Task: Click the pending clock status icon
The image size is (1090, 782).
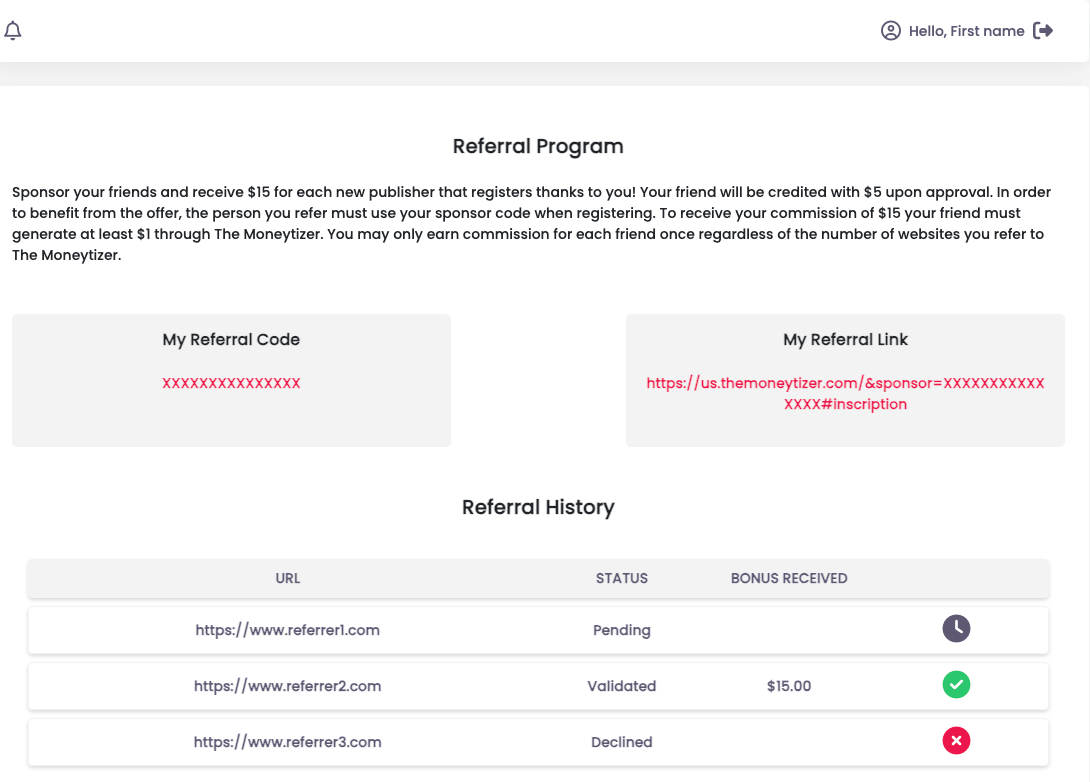Action: click(956, 629)
